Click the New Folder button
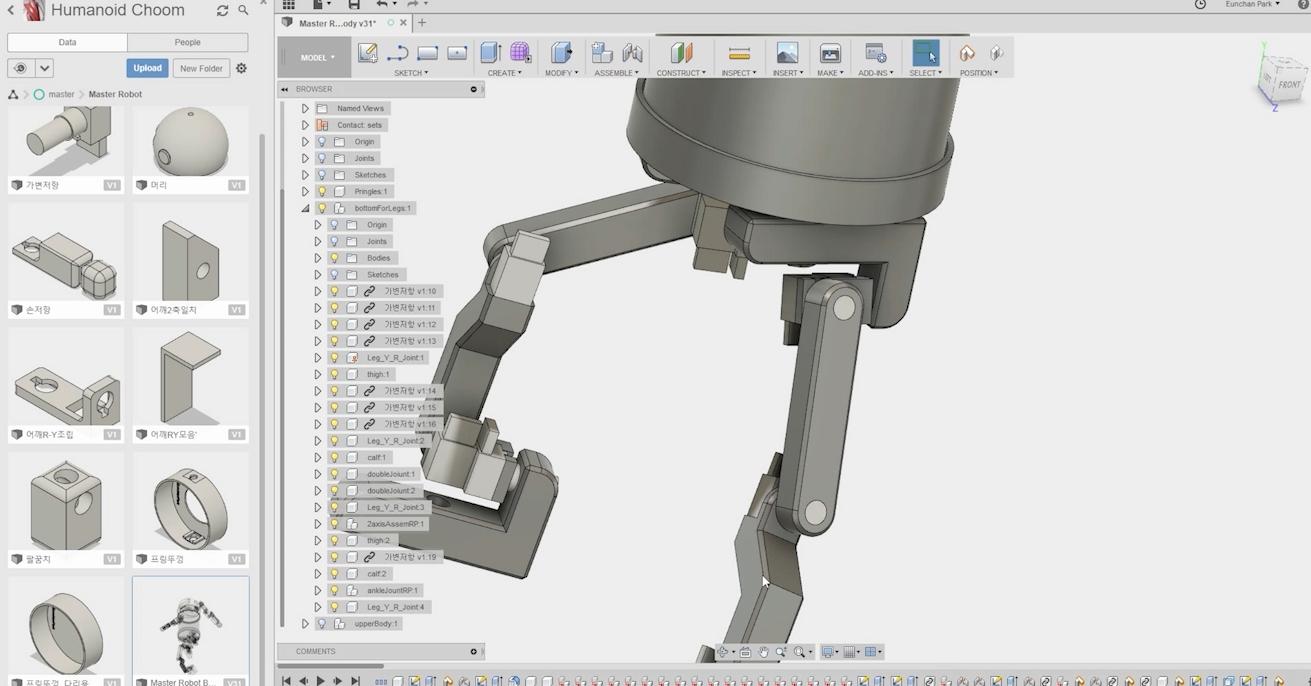This screenshot has width=1311, height=686. coord(201,68)
